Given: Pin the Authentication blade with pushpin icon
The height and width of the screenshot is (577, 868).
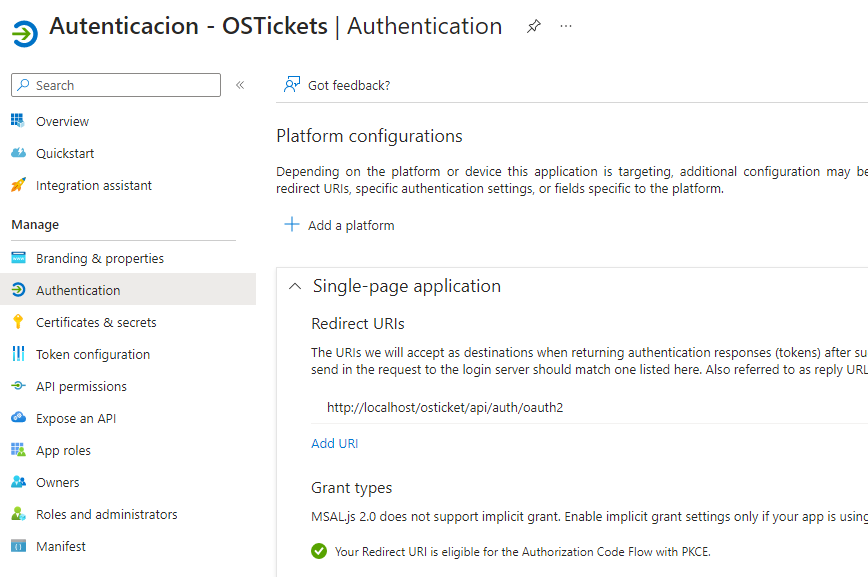Looking at the screenshot, I should [x=534, y=26].
